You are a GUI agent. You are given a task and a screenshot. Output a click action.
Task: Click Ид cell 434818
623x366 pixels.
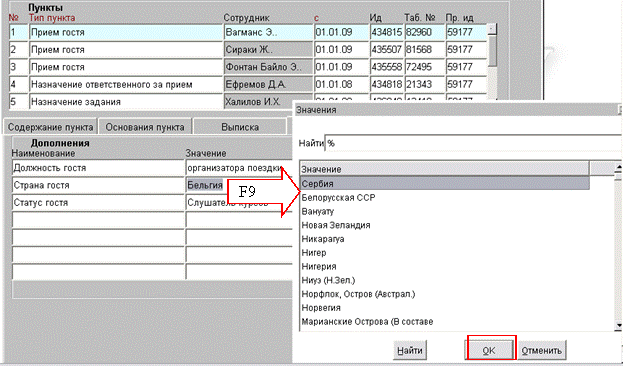387,84
